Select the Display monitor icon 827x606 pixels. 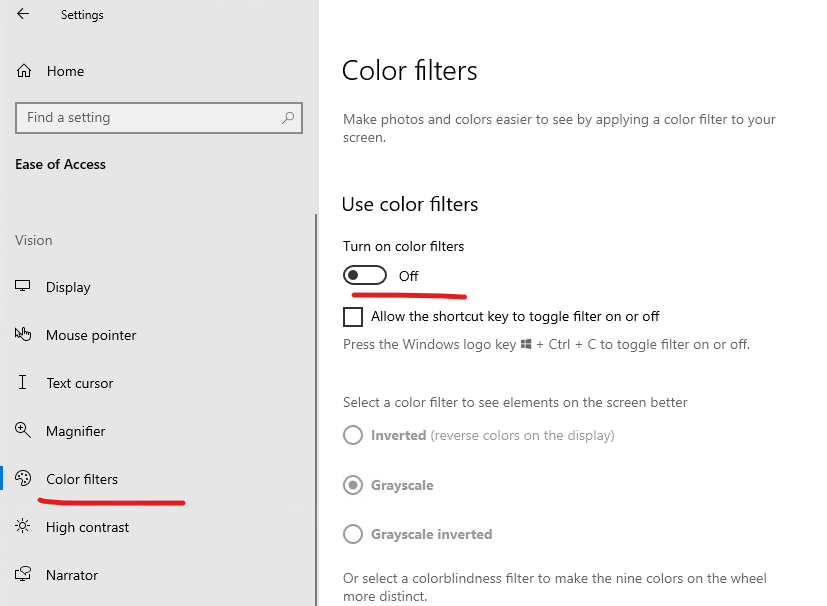pyautogui.click(x=22, y=287)
